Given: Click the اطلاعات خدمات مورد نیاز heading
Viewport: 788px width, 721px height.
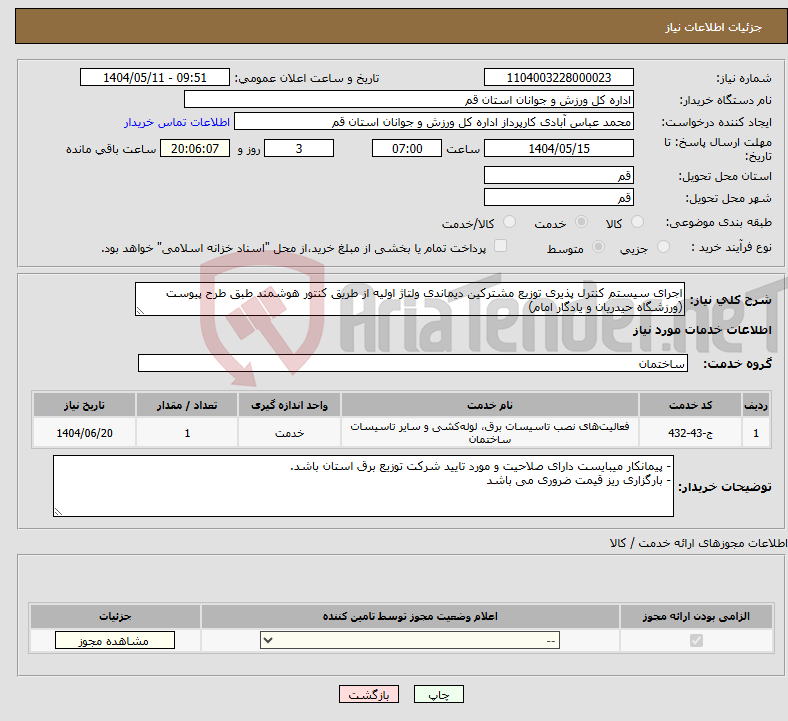Looking at the screenshot, I should pos(702,330).
